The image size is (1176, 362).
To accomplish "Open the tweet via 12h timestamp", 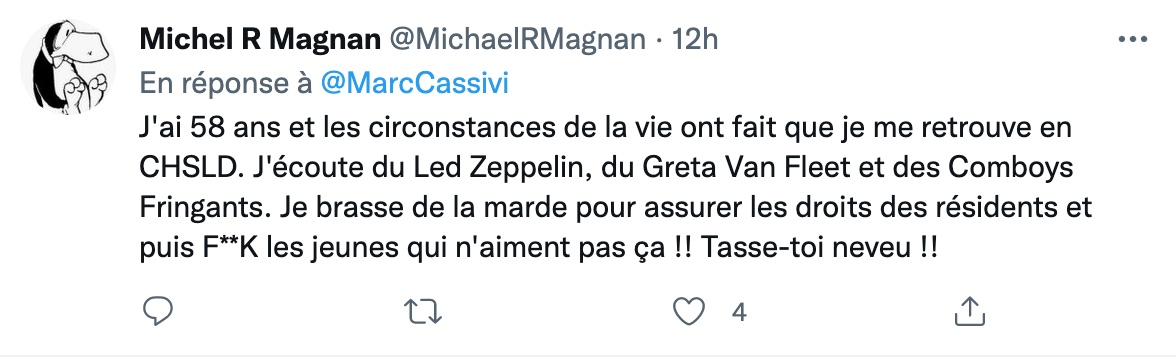I will click(x=694, y=40).
